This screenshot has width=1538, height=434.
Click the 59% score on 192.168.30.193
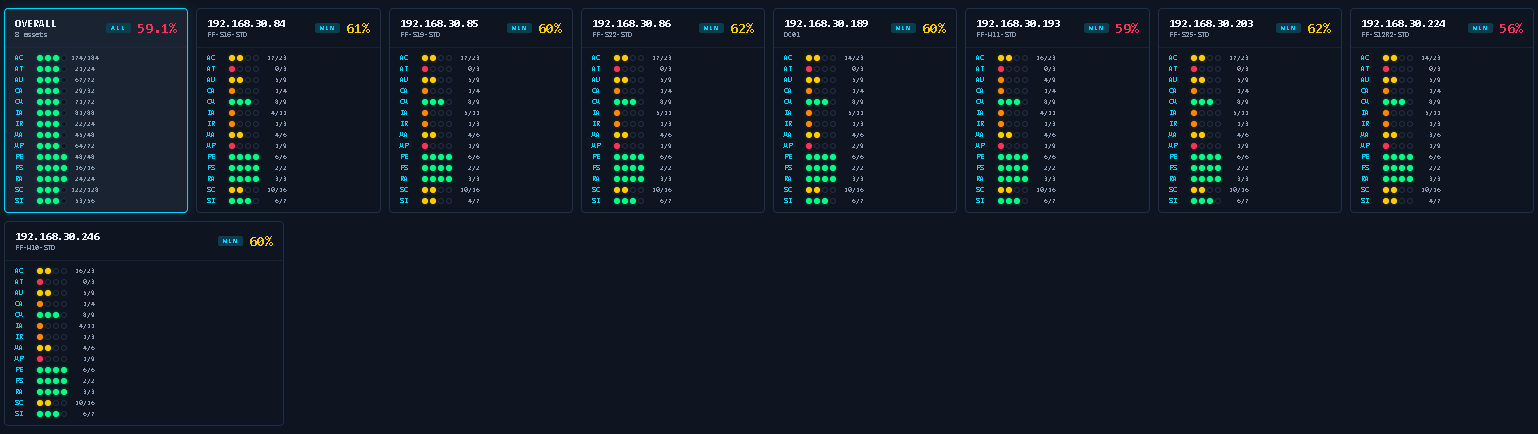coord(1126,29)
